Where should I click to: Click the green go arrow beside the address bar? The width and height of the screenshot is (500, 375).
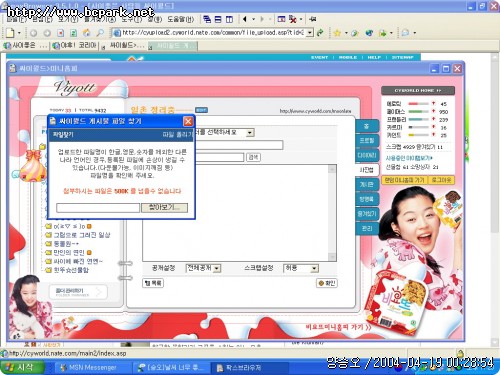pyautogui.click(x=320, y=33)
